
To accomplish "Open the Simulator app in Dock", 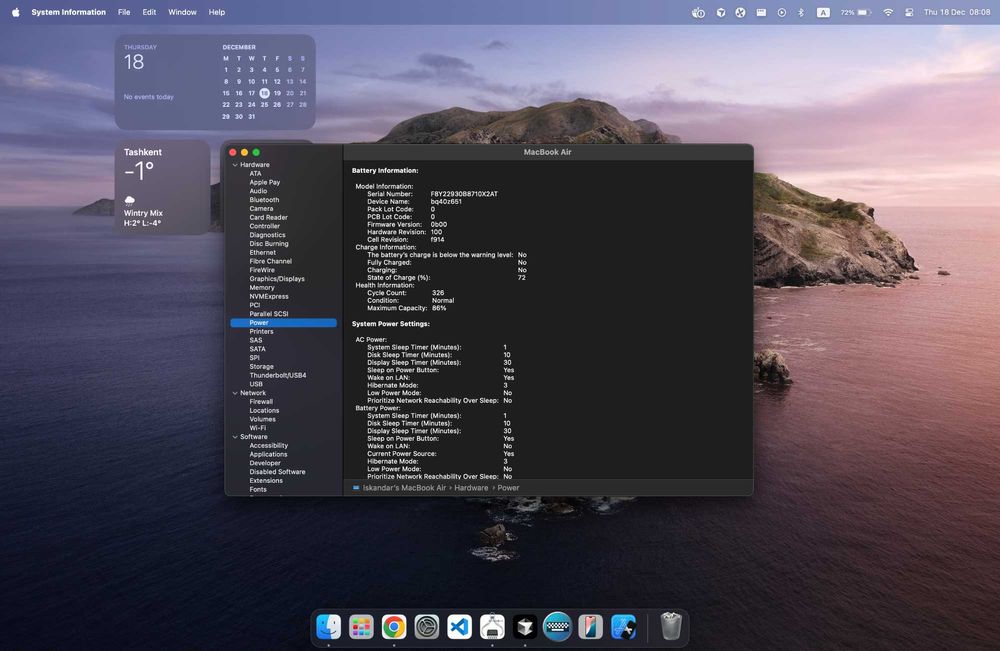I will coord(623,627).
